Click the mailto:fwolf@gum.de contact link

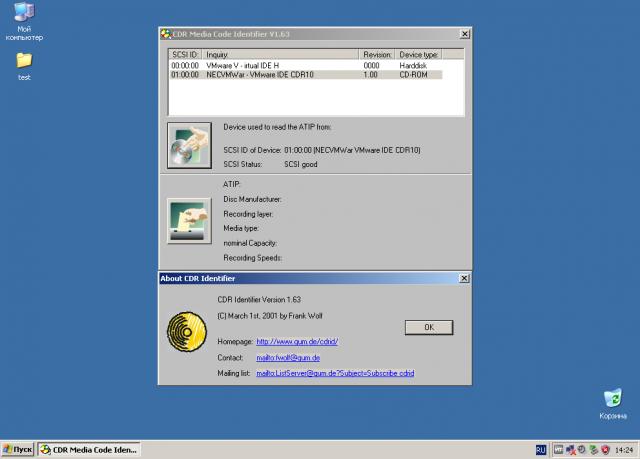pos(288,357)
